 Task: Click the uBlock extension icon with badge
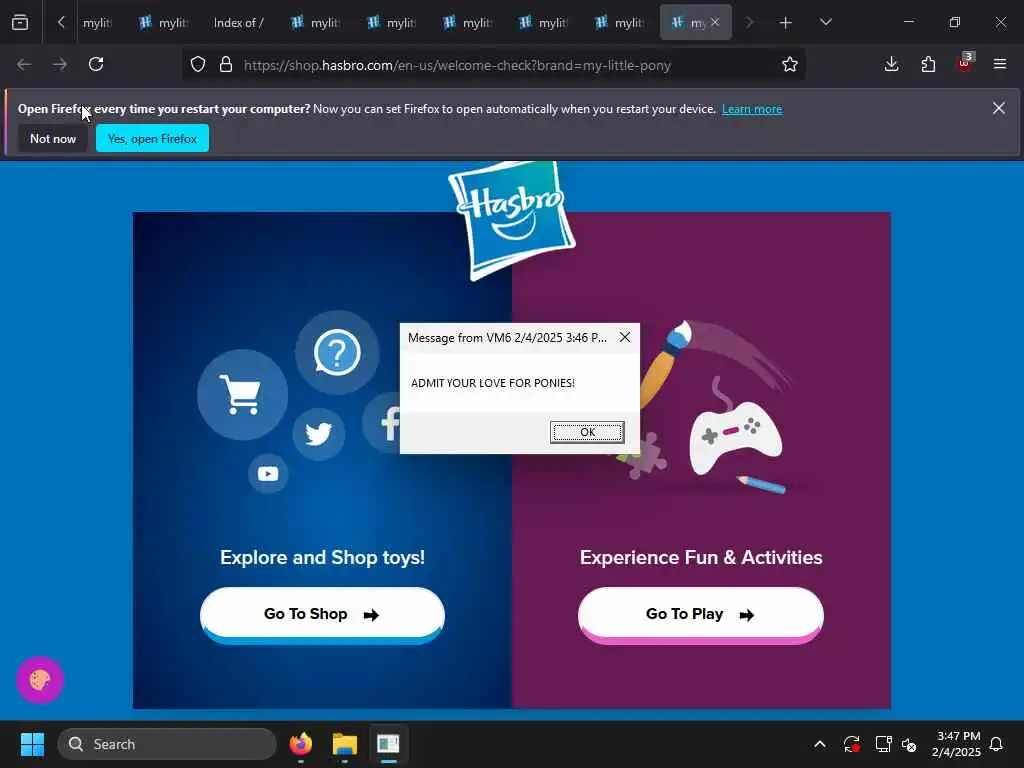click(x=965, y=63)
